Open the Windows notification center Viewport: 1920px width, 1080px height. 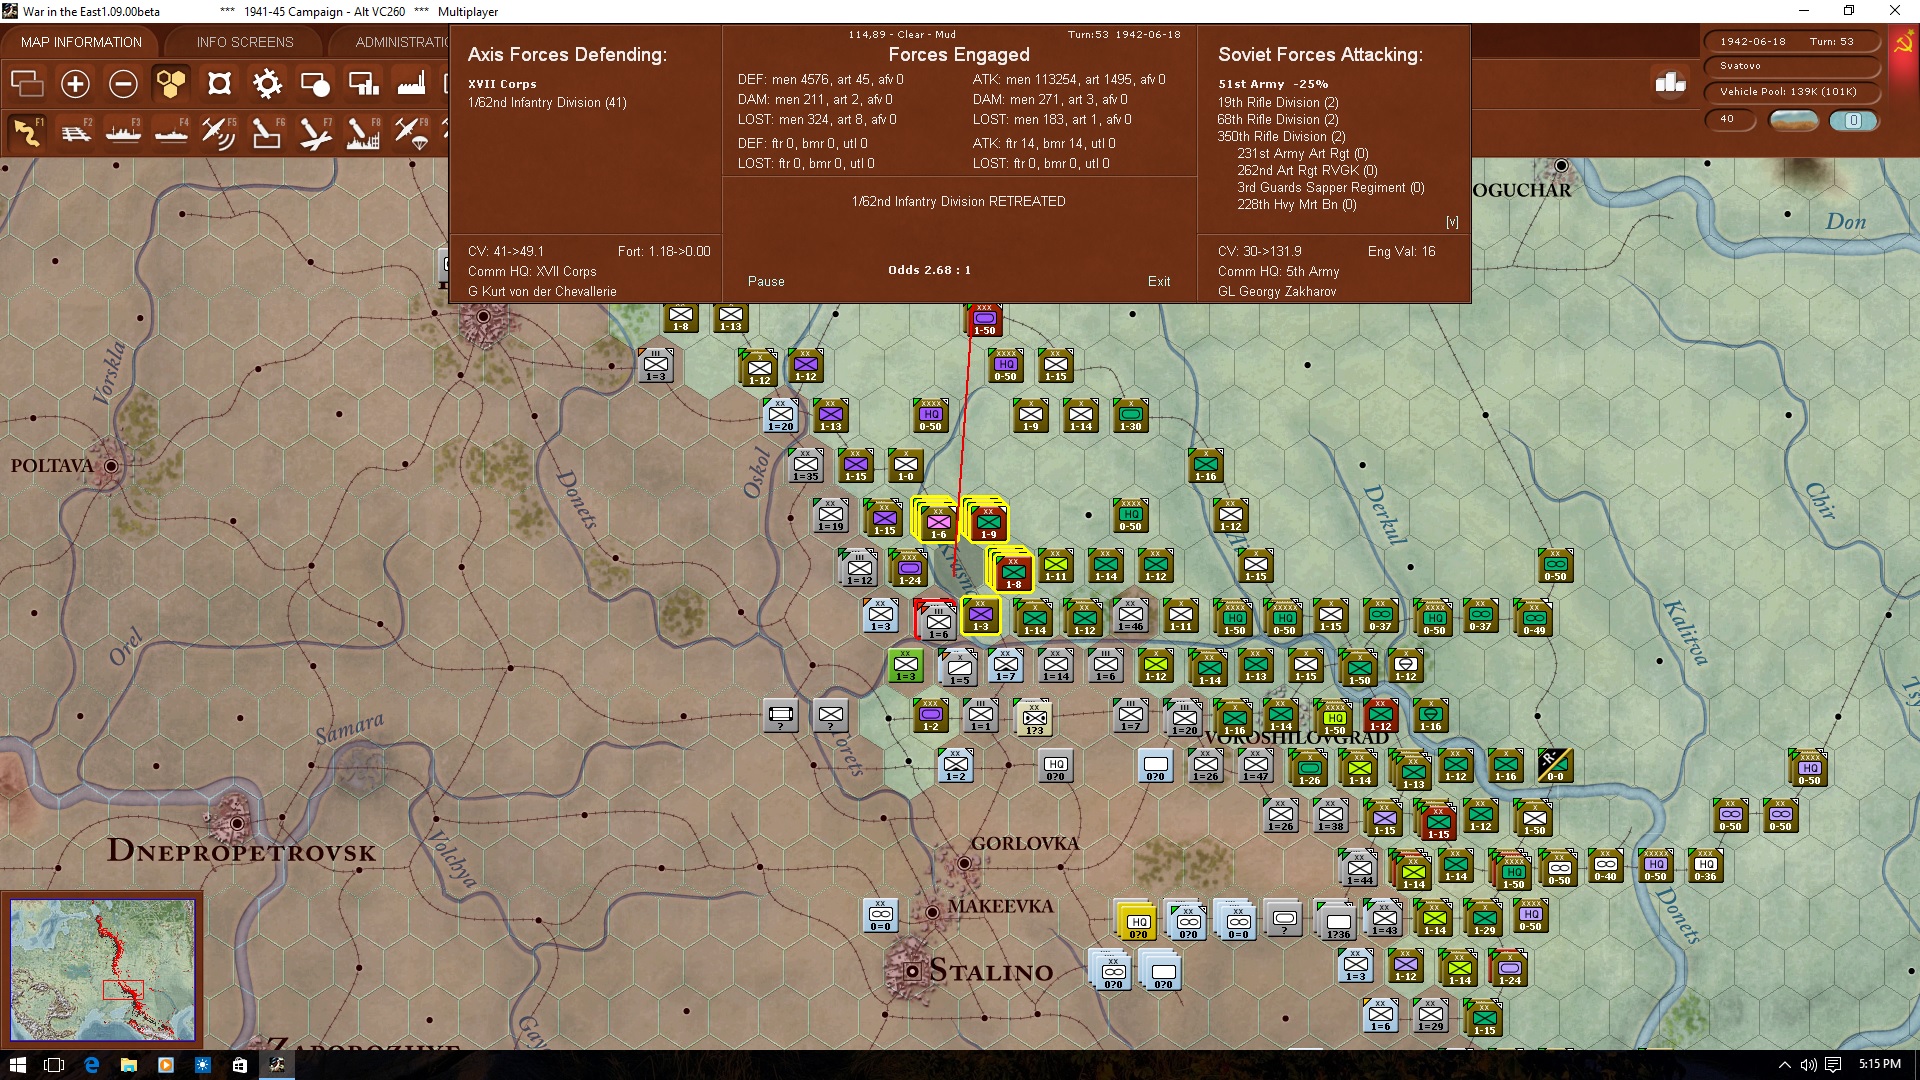[1832, 1065]
